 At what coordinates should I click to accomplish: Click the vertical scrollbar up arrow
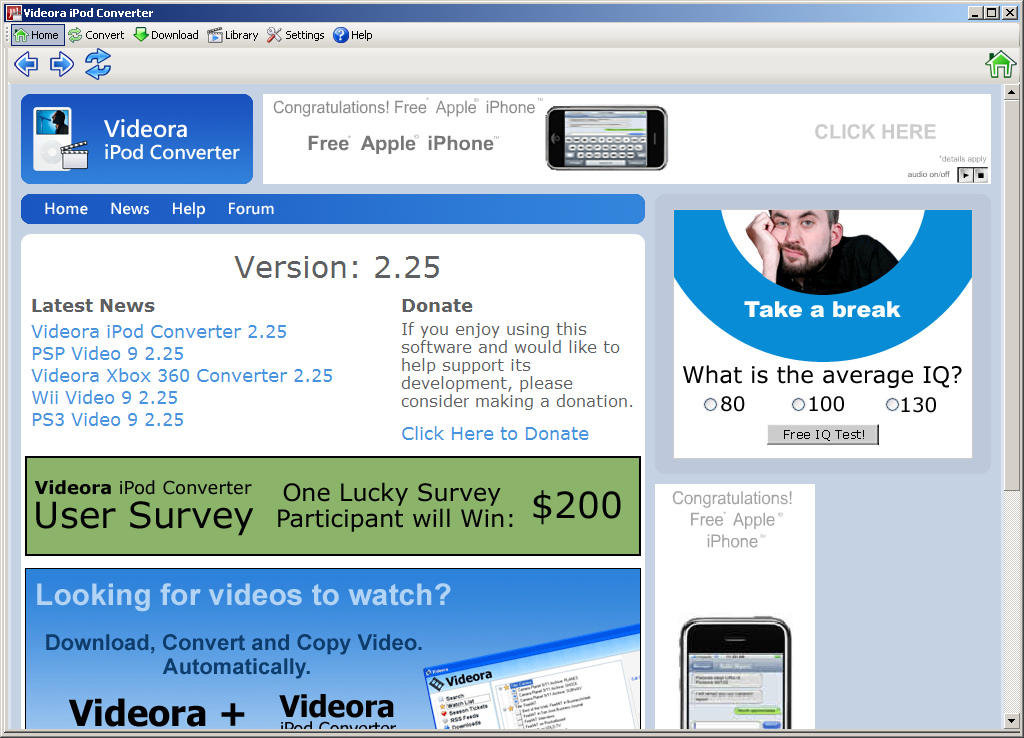point(1012,92)
